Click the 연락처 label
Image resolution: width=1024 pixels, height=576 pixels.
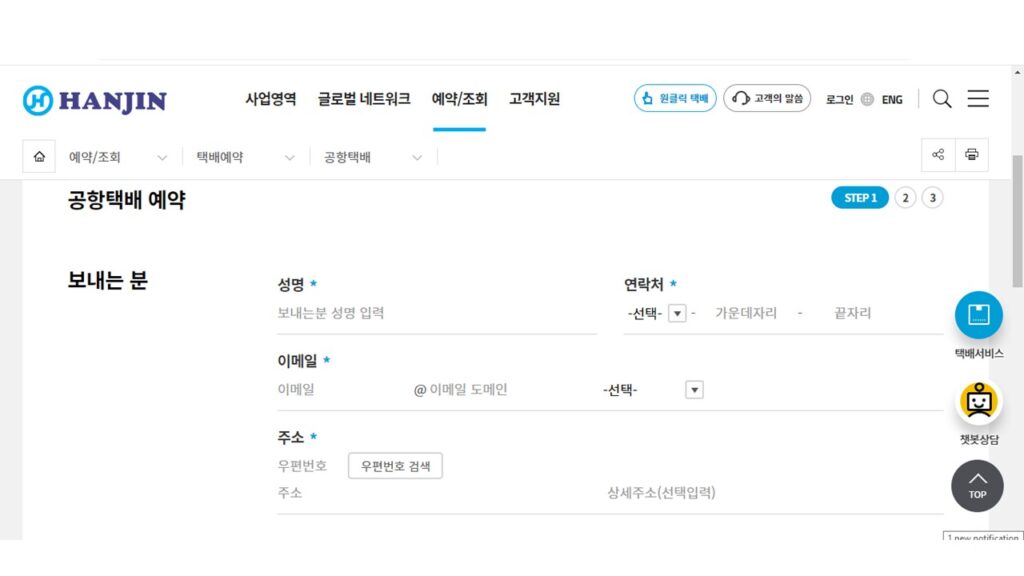644,285
